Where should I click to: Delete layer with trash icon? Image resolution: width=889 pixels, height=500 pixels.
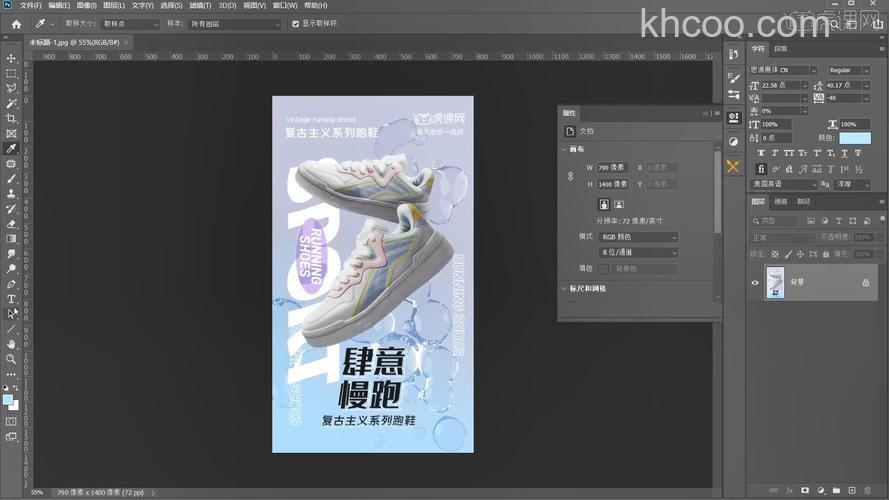[867, 490]
